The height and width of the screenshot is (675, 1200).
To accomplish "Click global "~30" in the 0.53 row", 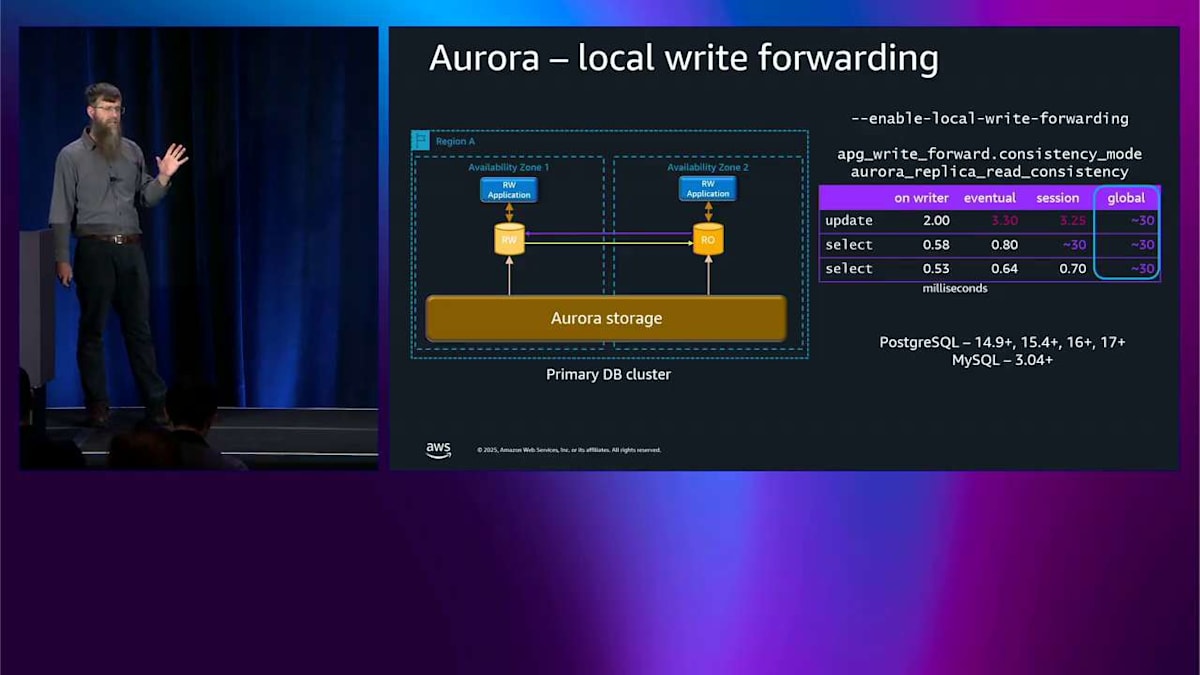I will [1143, 269].
